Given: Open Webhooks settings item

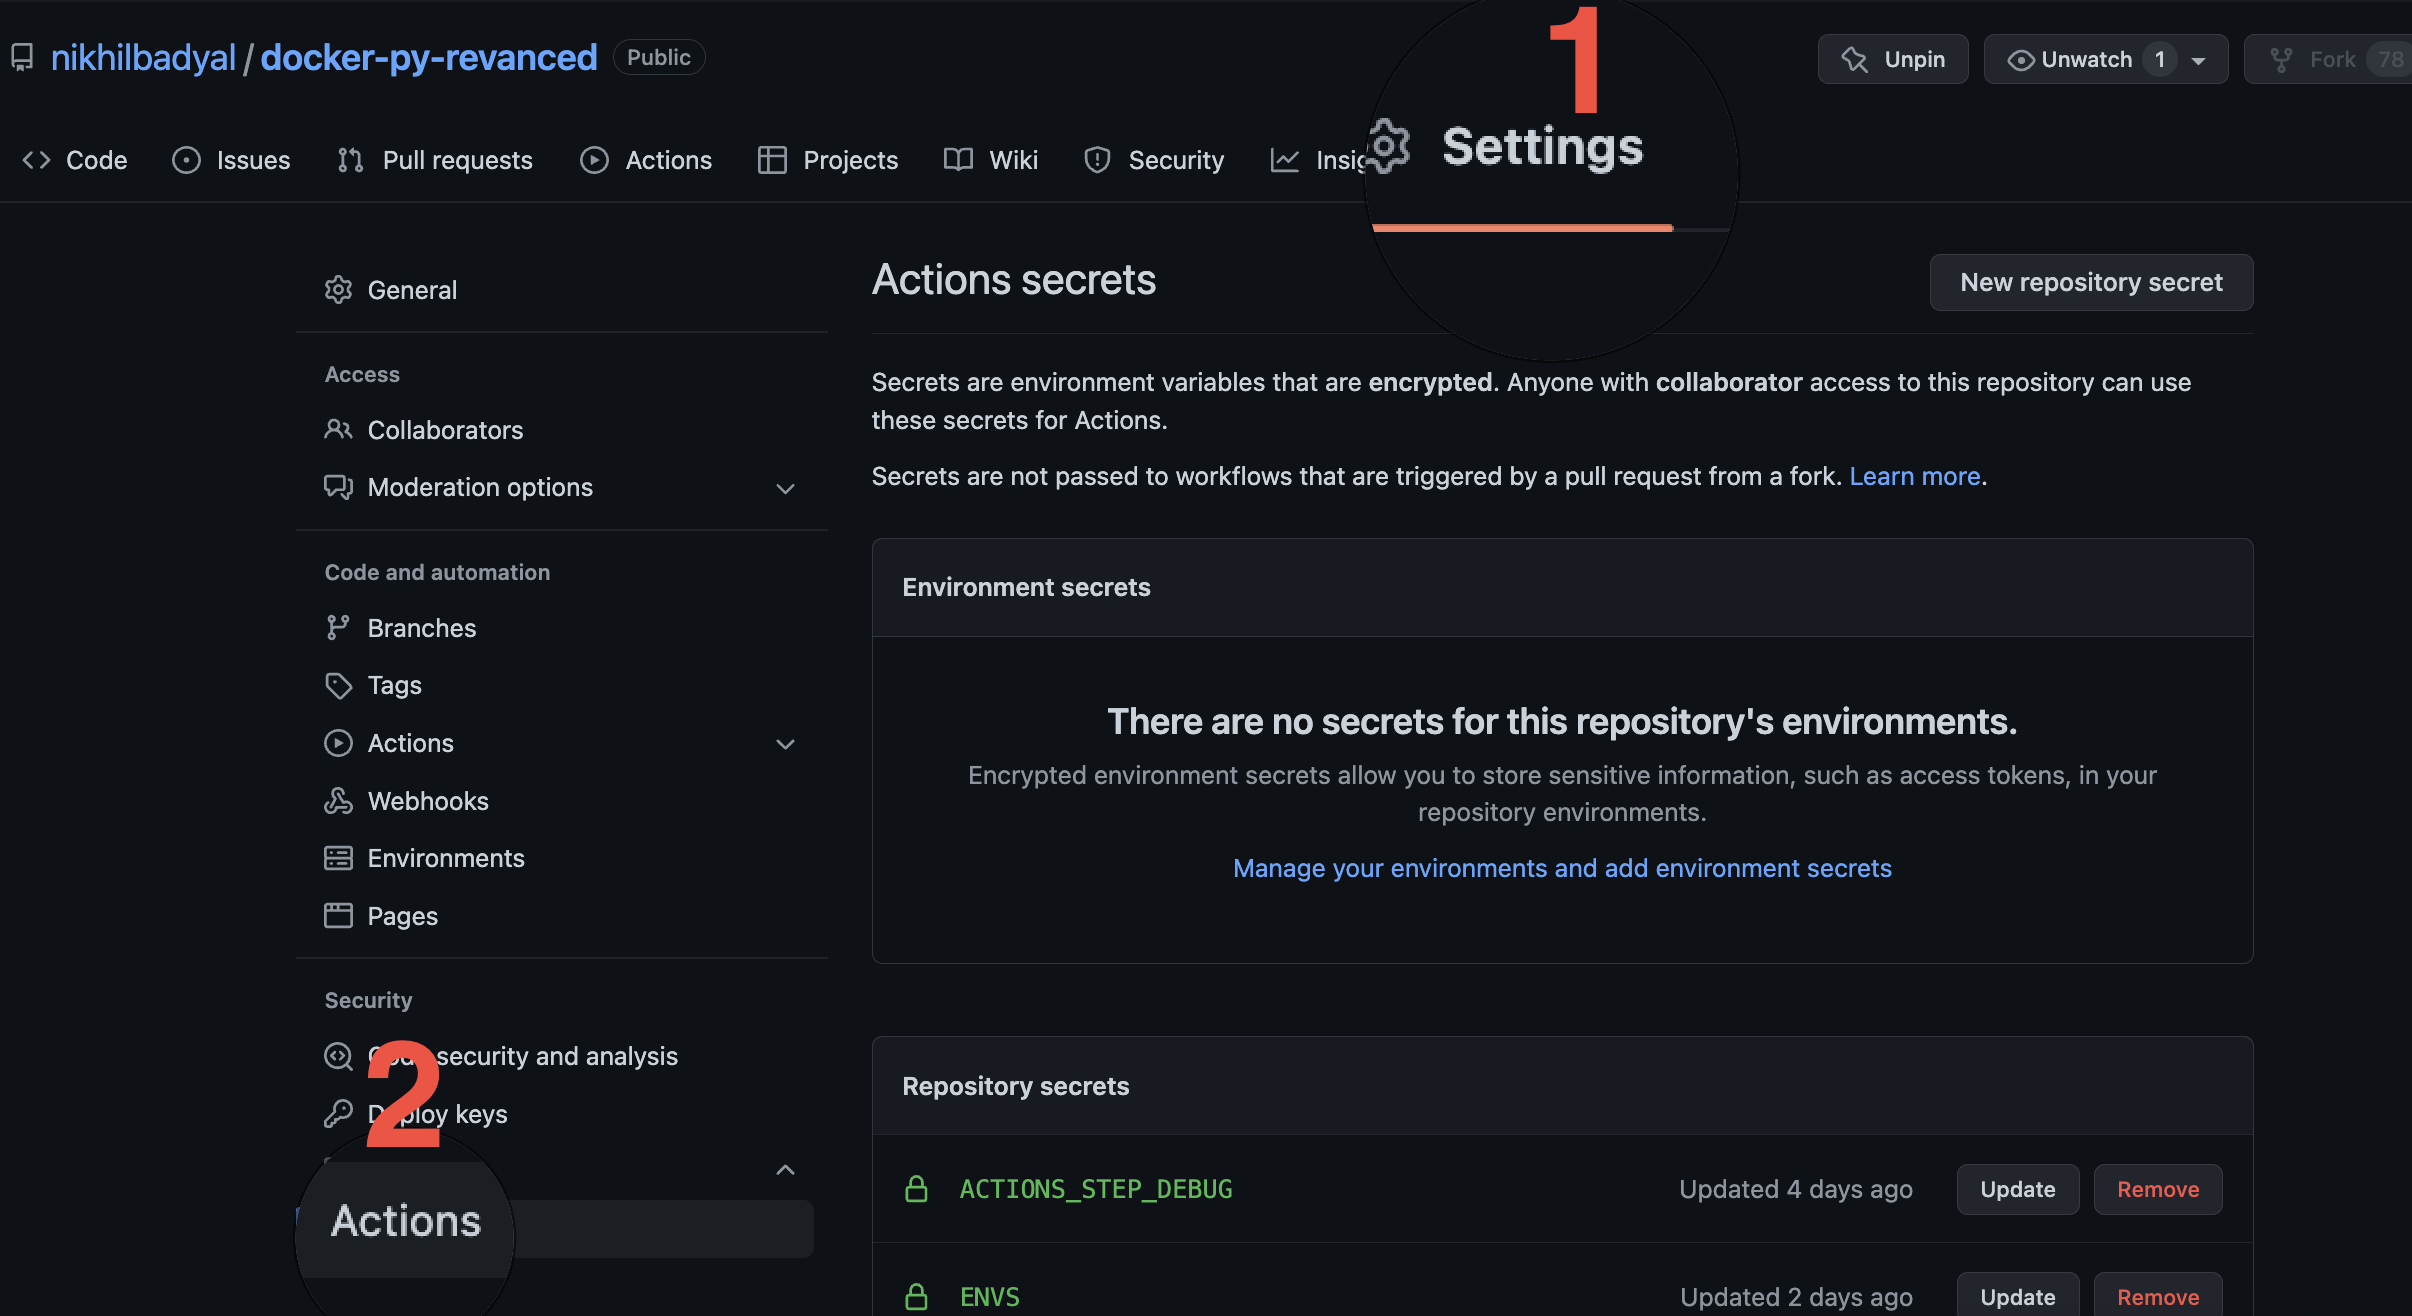Looking at the screenshot, I should point(427,801).
